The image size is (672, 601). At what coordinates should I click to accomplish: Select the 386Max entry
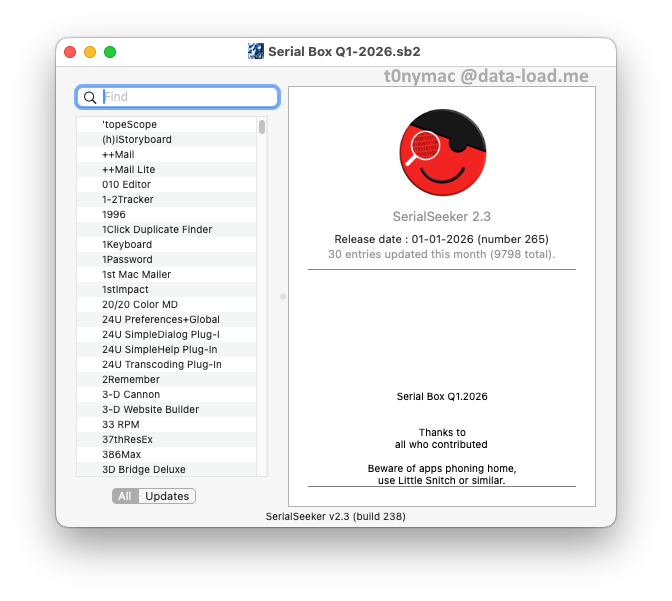[x=167, y=454]
